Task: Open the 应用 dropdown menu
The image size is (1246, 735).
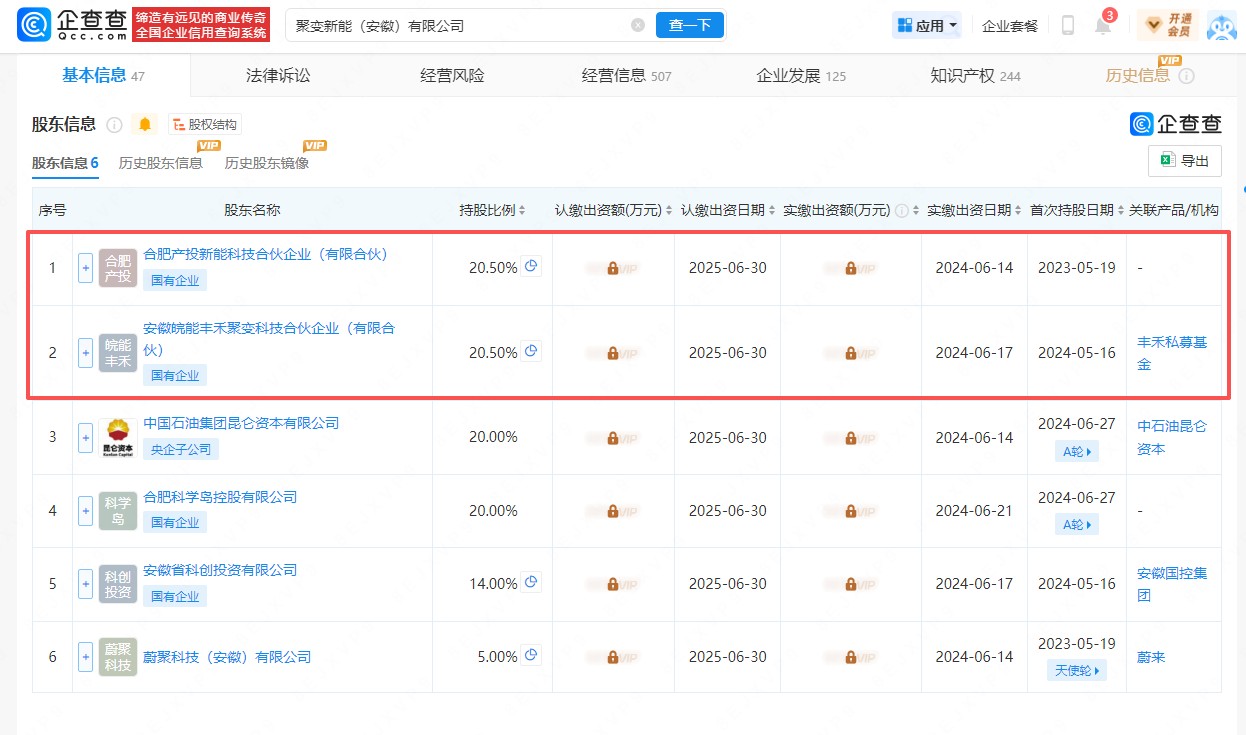Action: [x=927, y=26]
